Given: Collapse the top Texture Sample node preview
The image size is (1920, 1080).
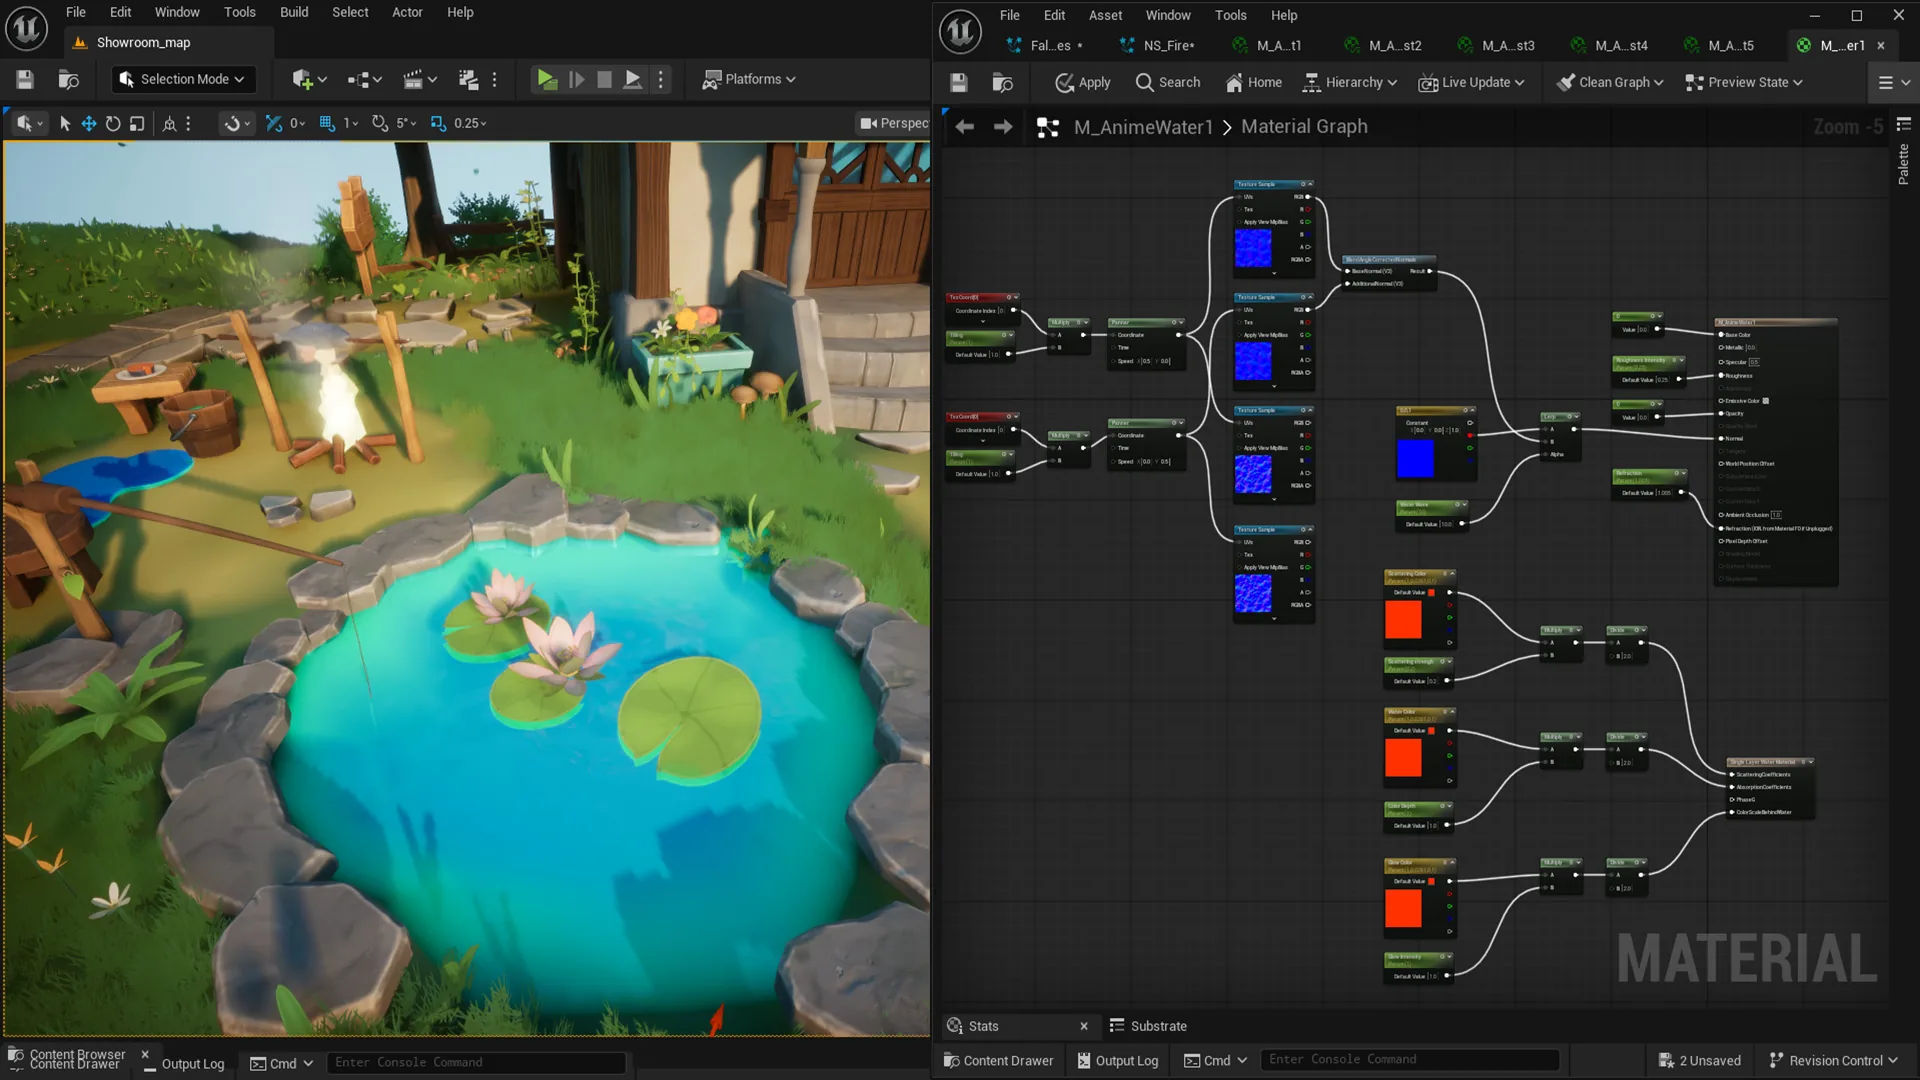Looking at the screenshot, I should coord(1310,184).
